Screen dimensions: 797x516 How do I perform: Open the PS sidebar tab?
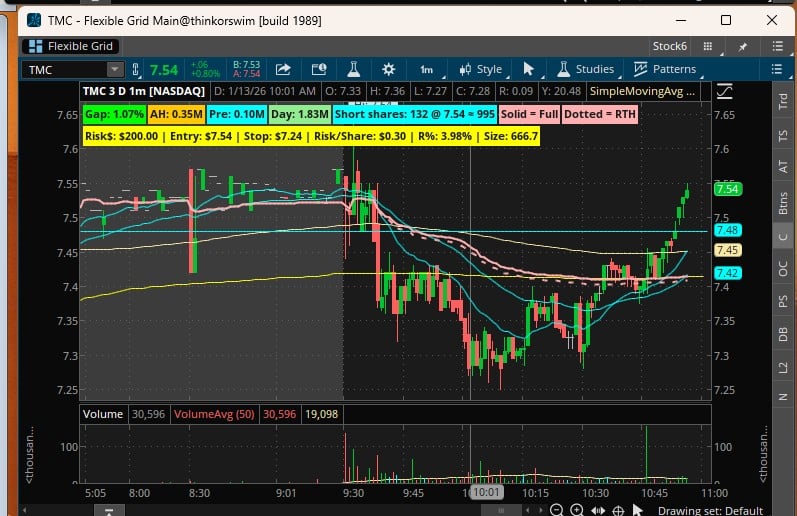point(783,301)
